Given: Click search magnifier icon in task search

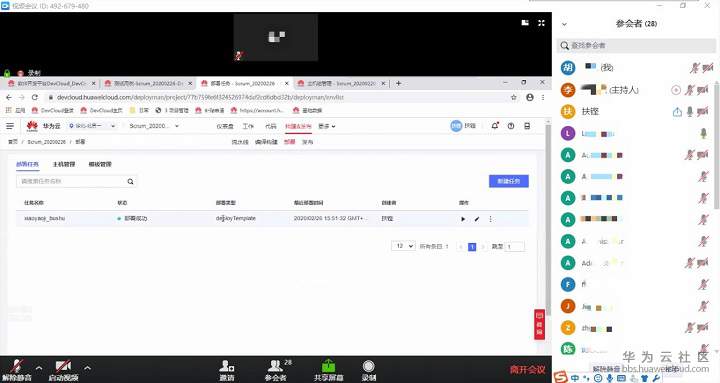Looking at the screenshot, I should (x=130, y=181).
